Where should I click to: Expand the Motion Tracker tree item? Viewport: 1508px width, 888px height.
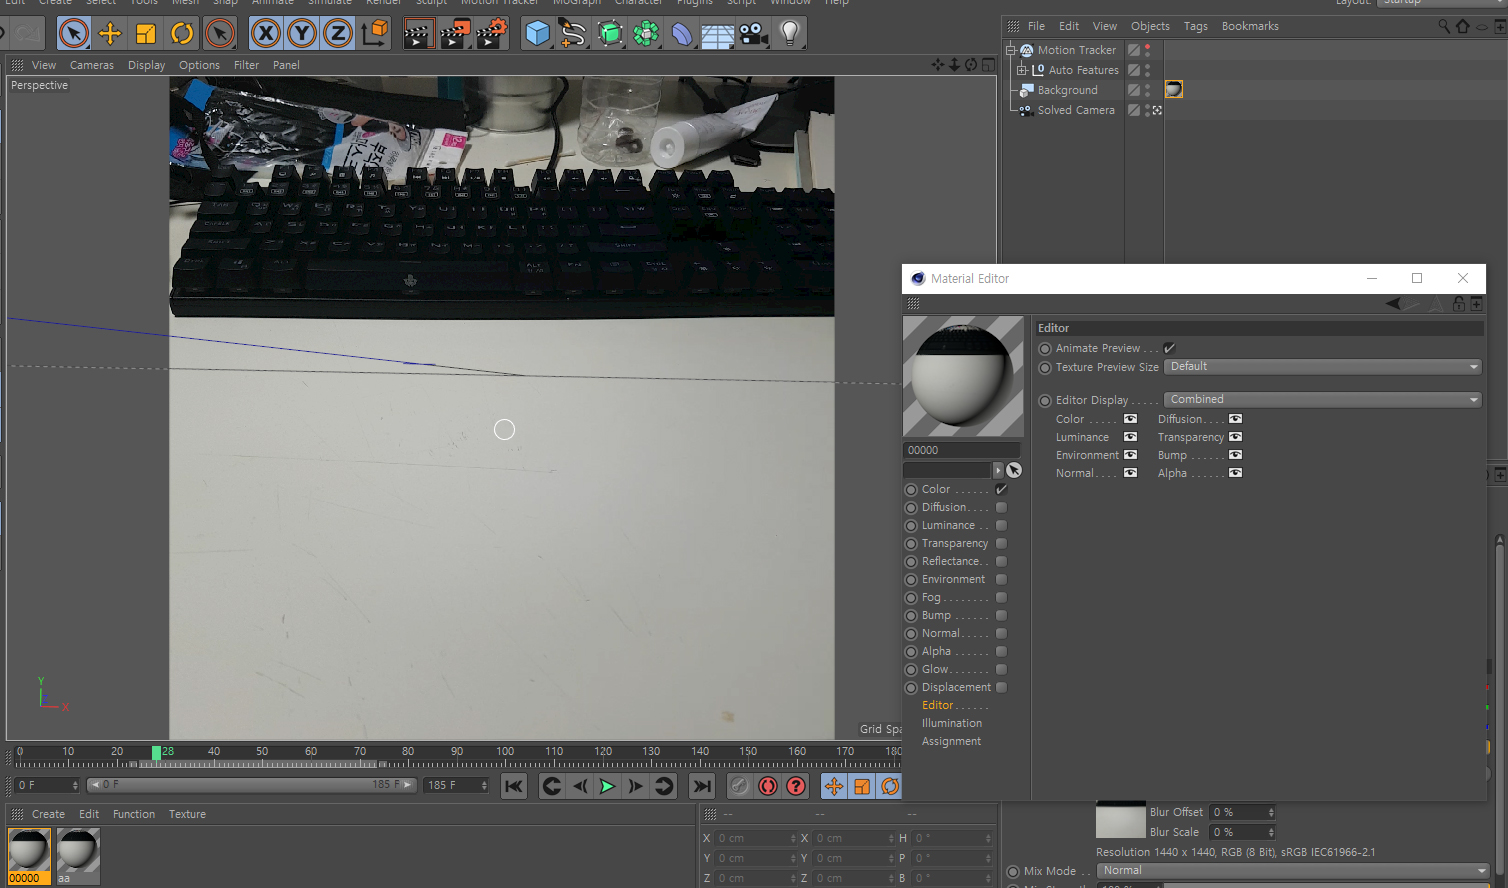1011,50
